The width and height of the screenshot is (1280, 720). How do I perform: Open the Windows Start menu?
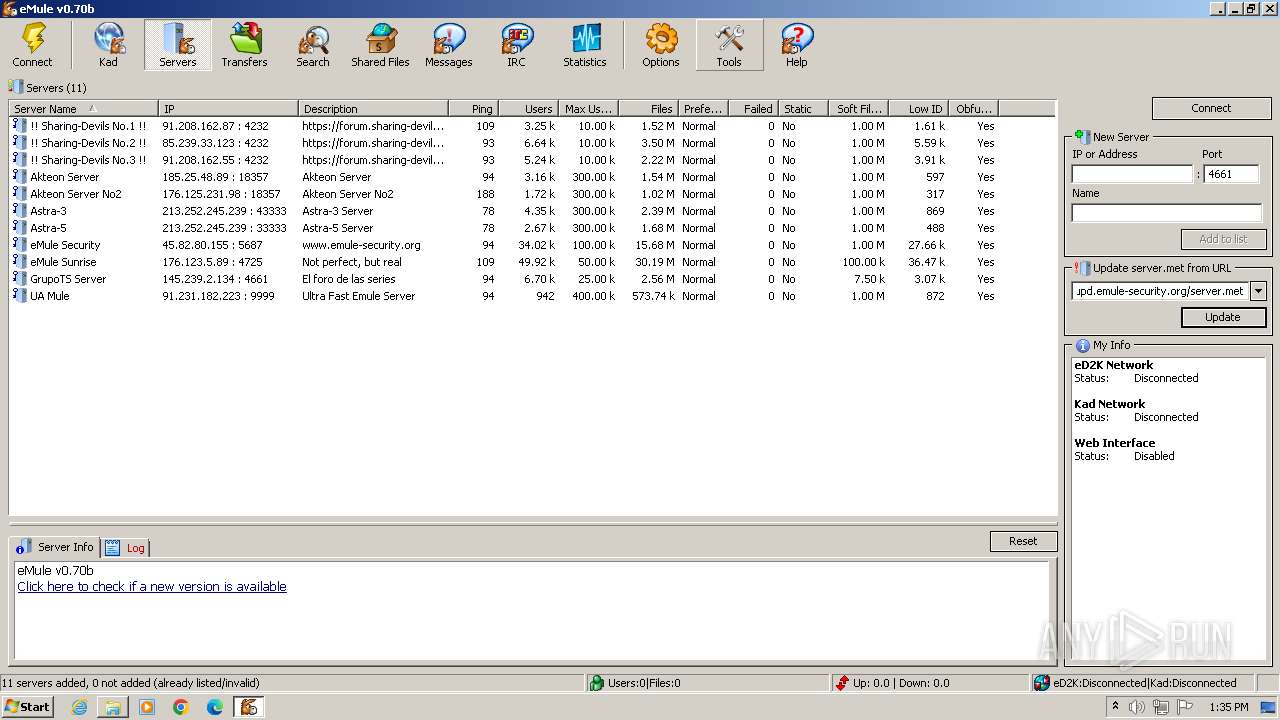(27, 707)
